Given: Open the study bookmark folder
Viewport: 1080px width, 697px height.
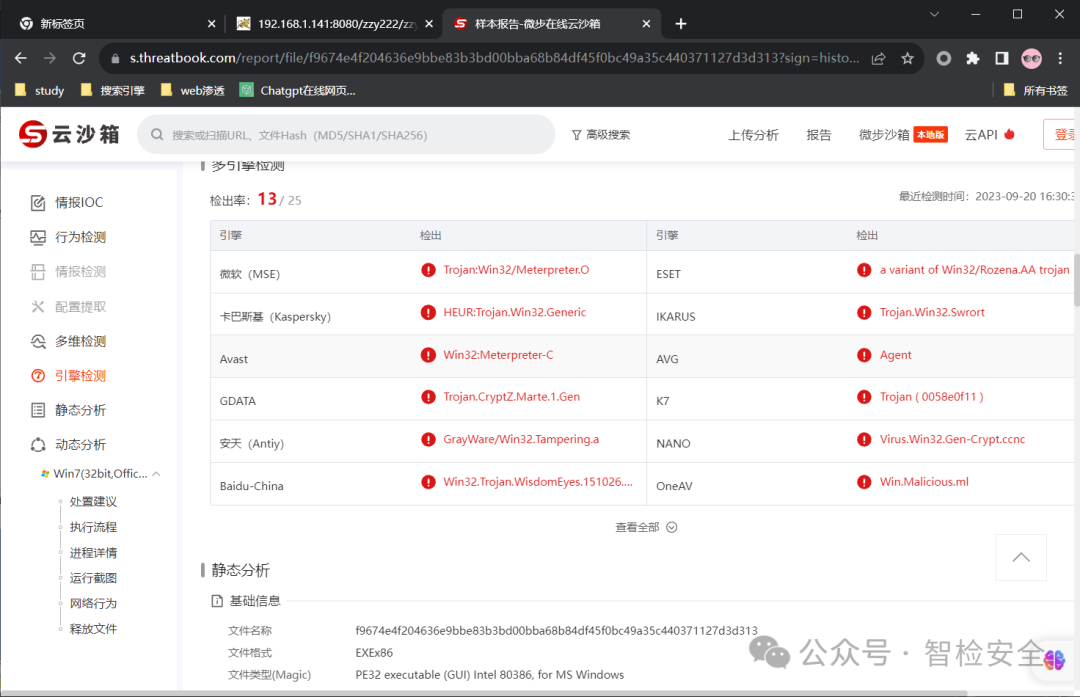Looking at the screenshot, I should pyautogui.click(x=39, y=90).
